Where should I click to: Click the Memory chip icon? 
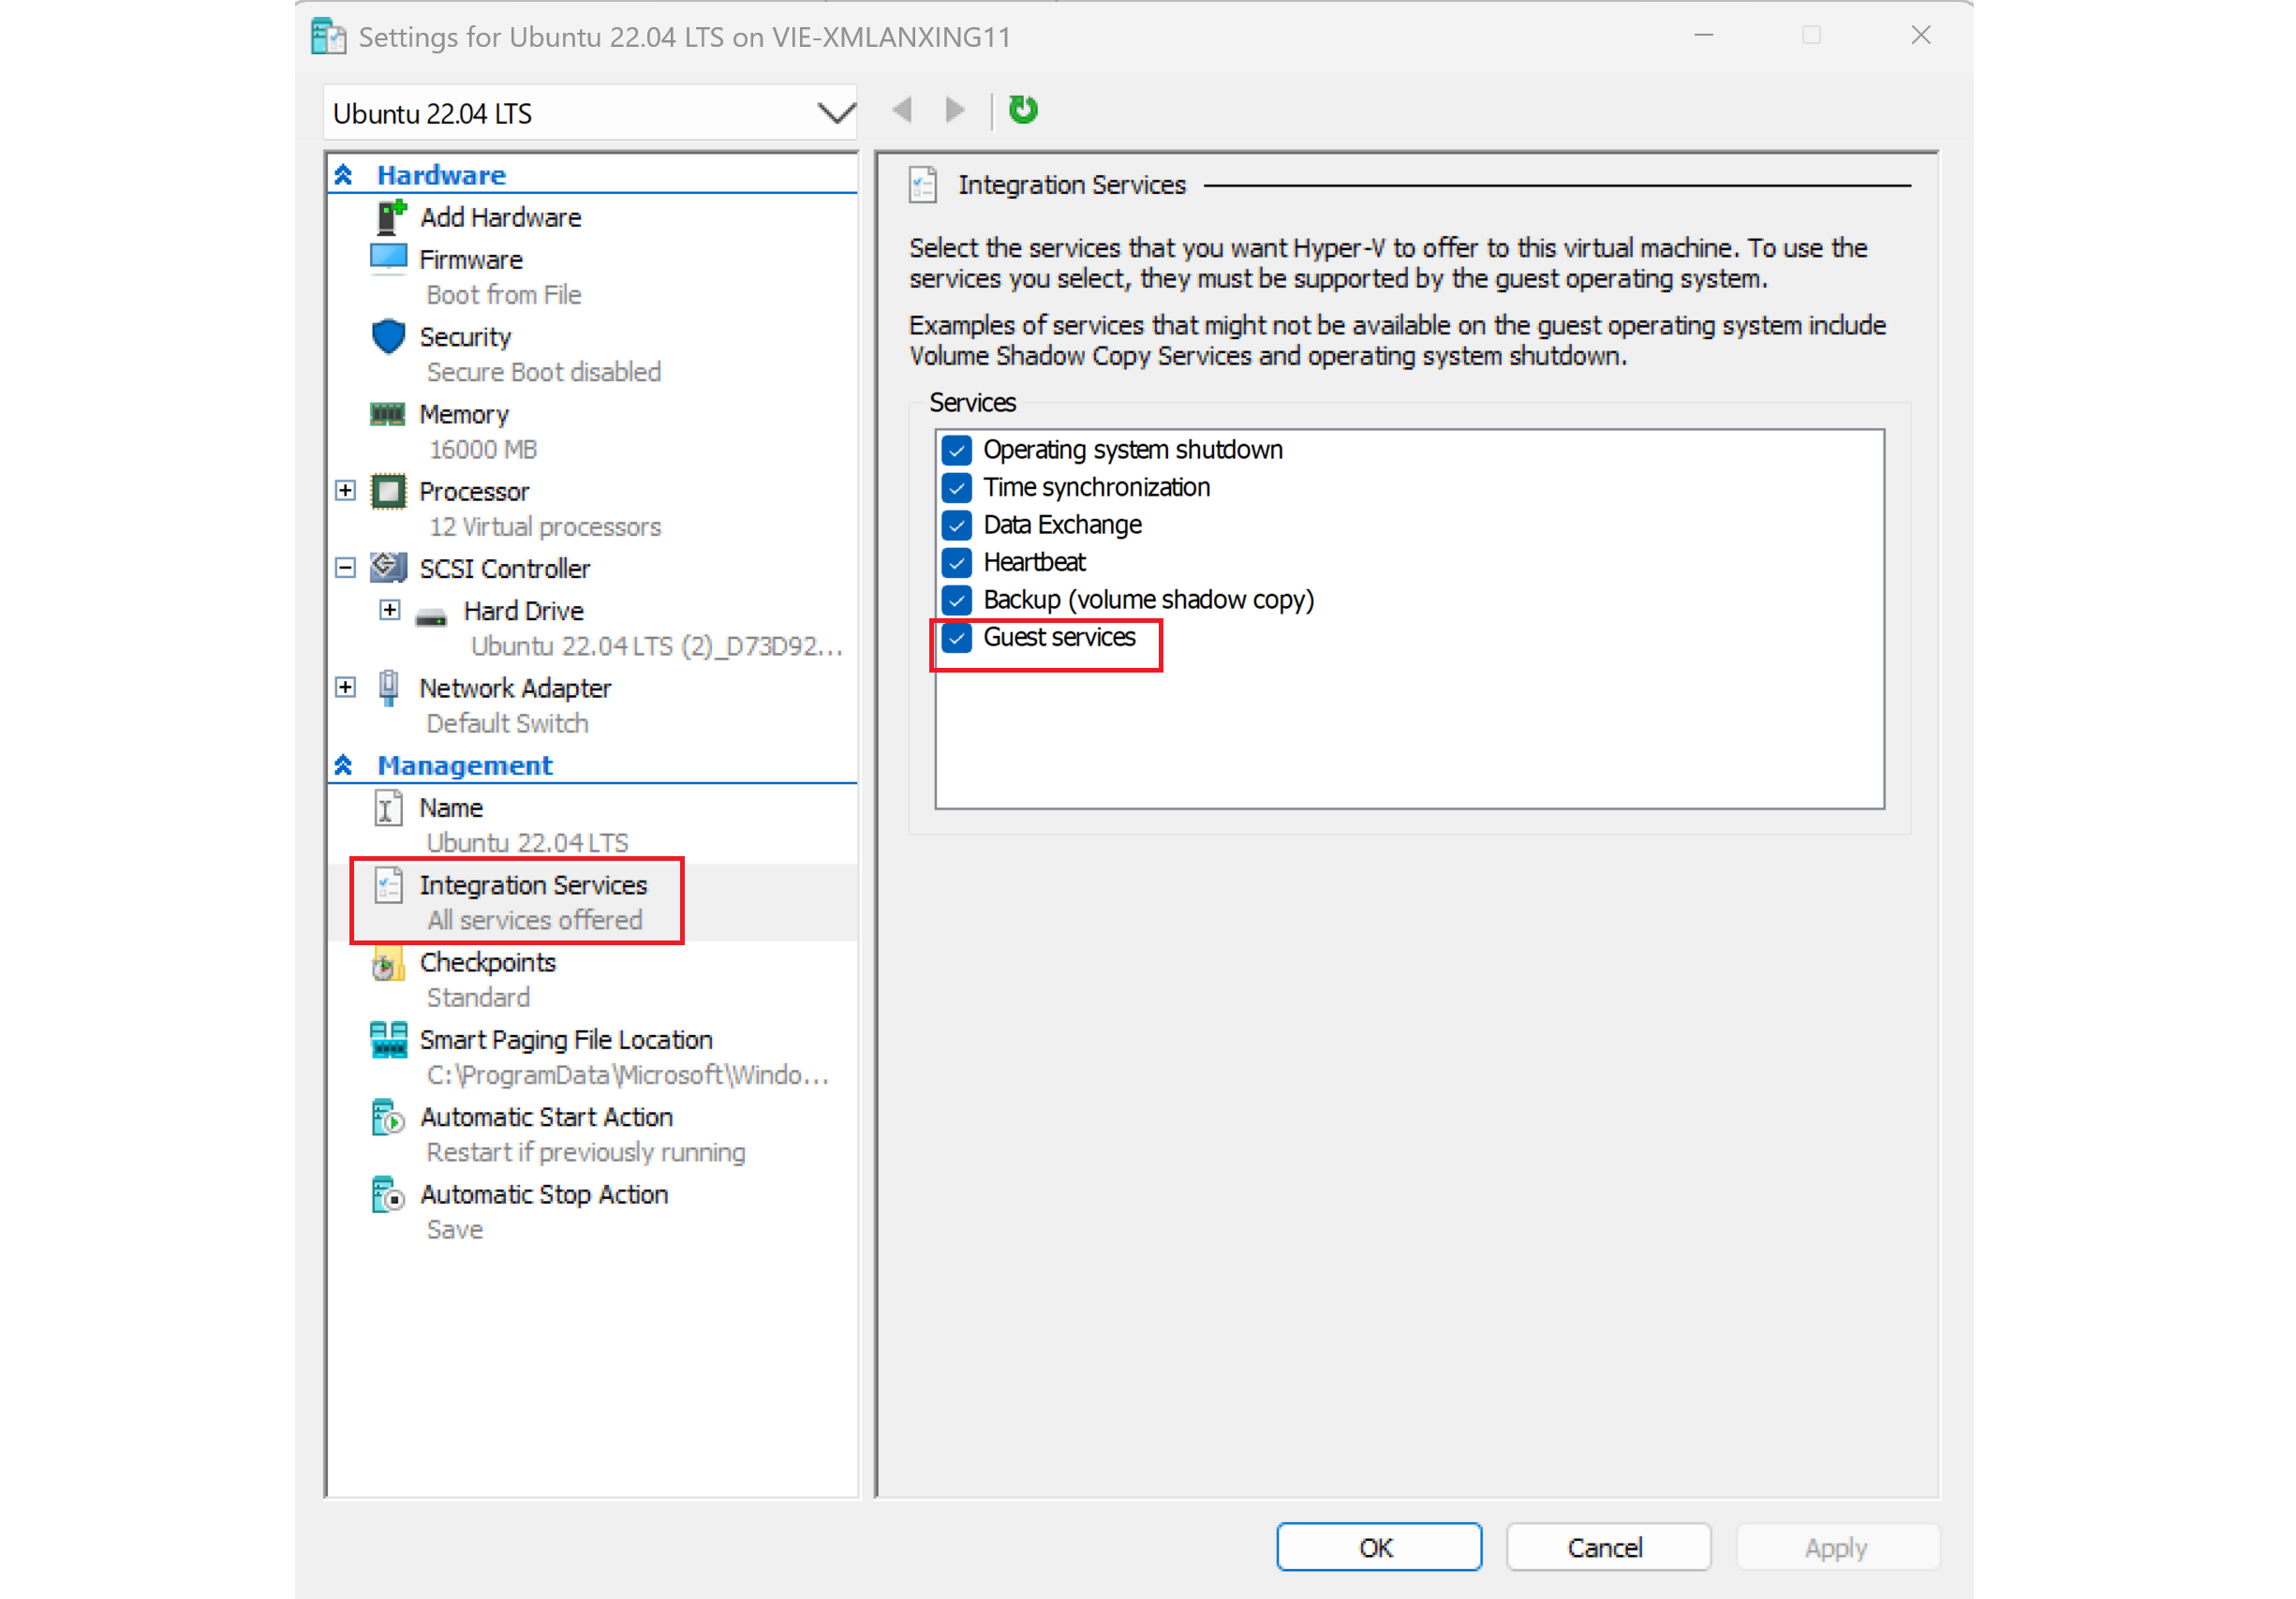pos(388,414)
